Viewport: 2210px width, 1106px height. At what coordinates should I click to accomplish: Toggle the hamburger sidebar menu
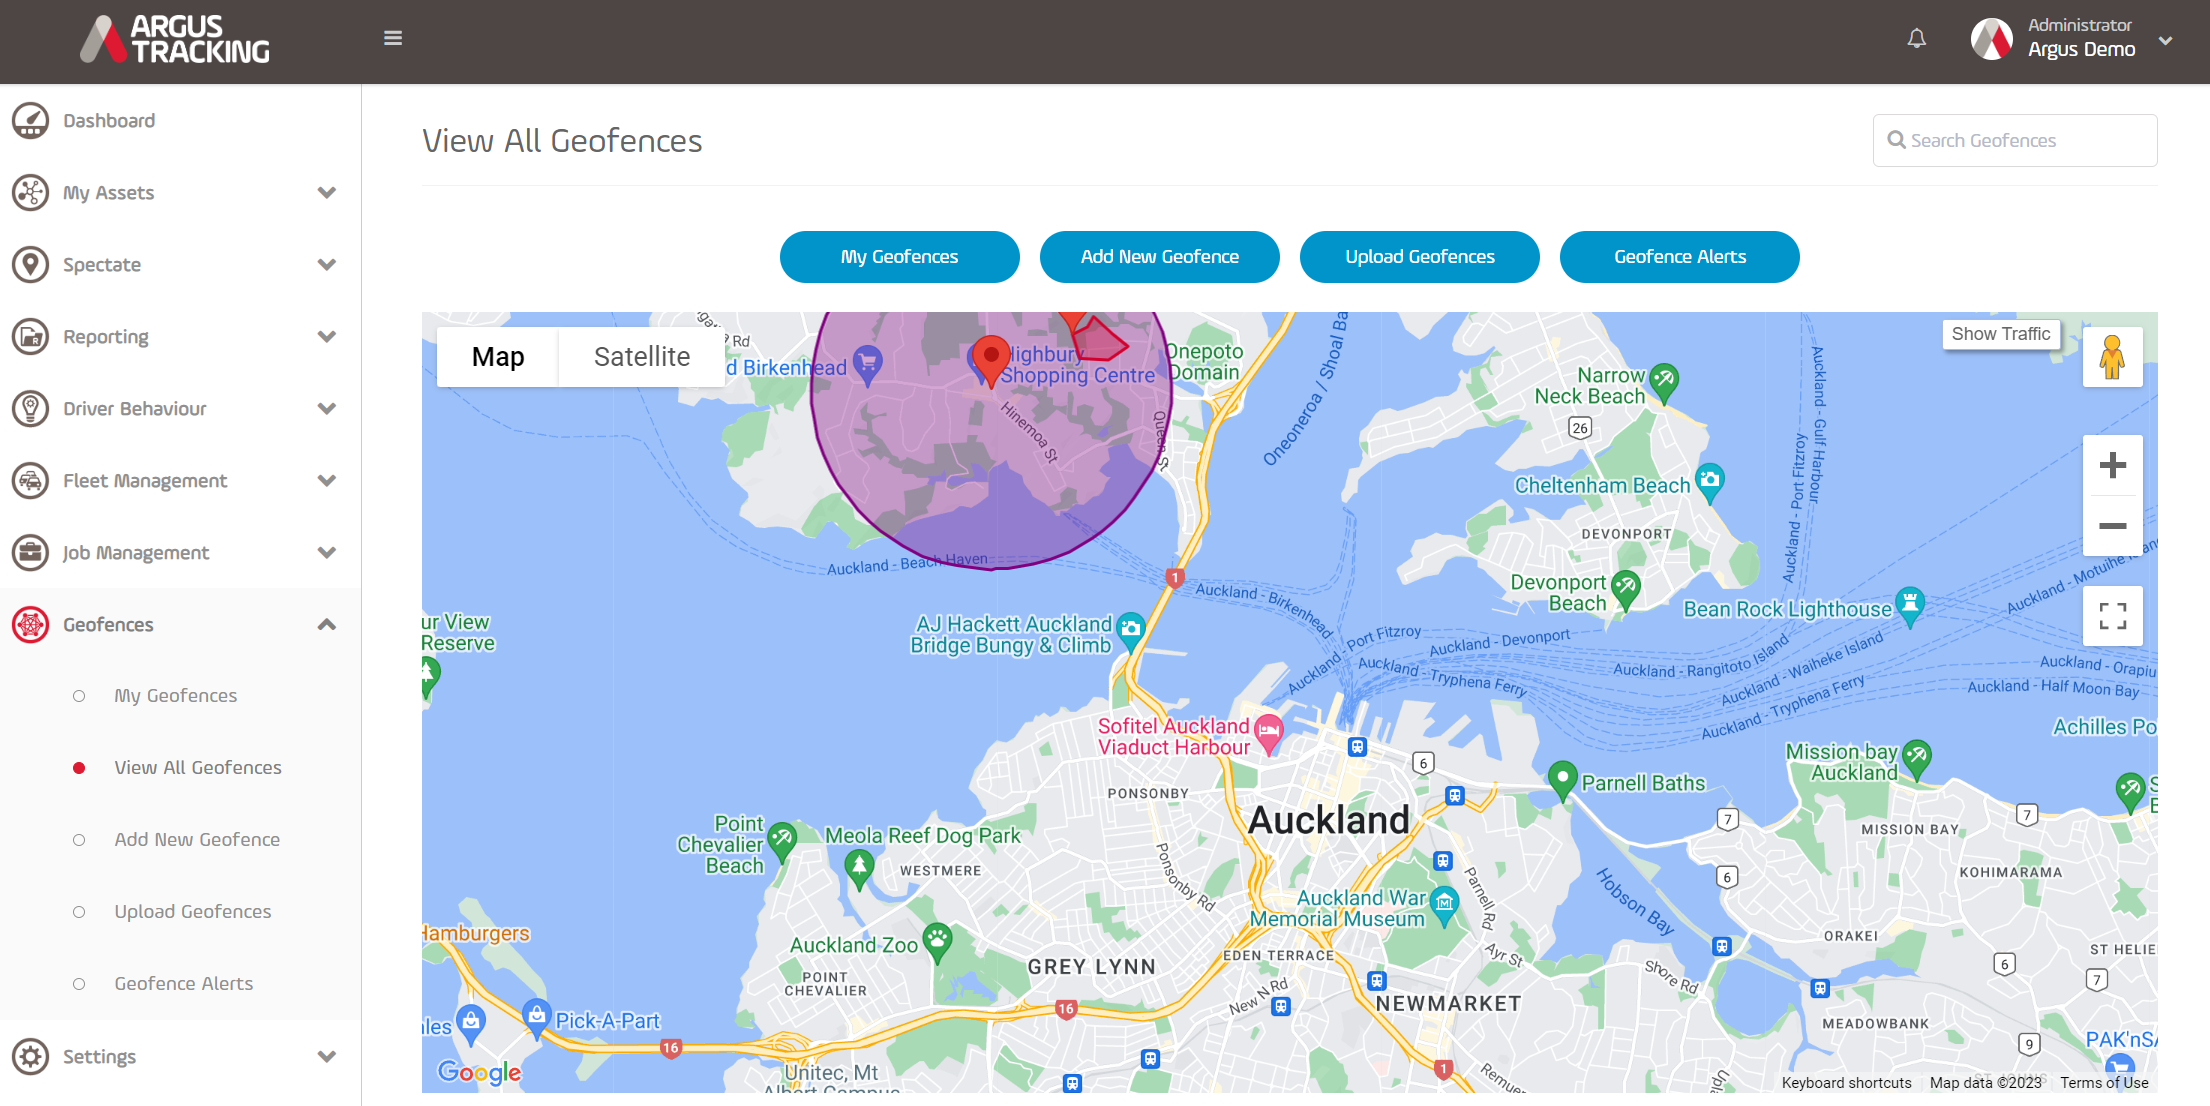(393, 38)
